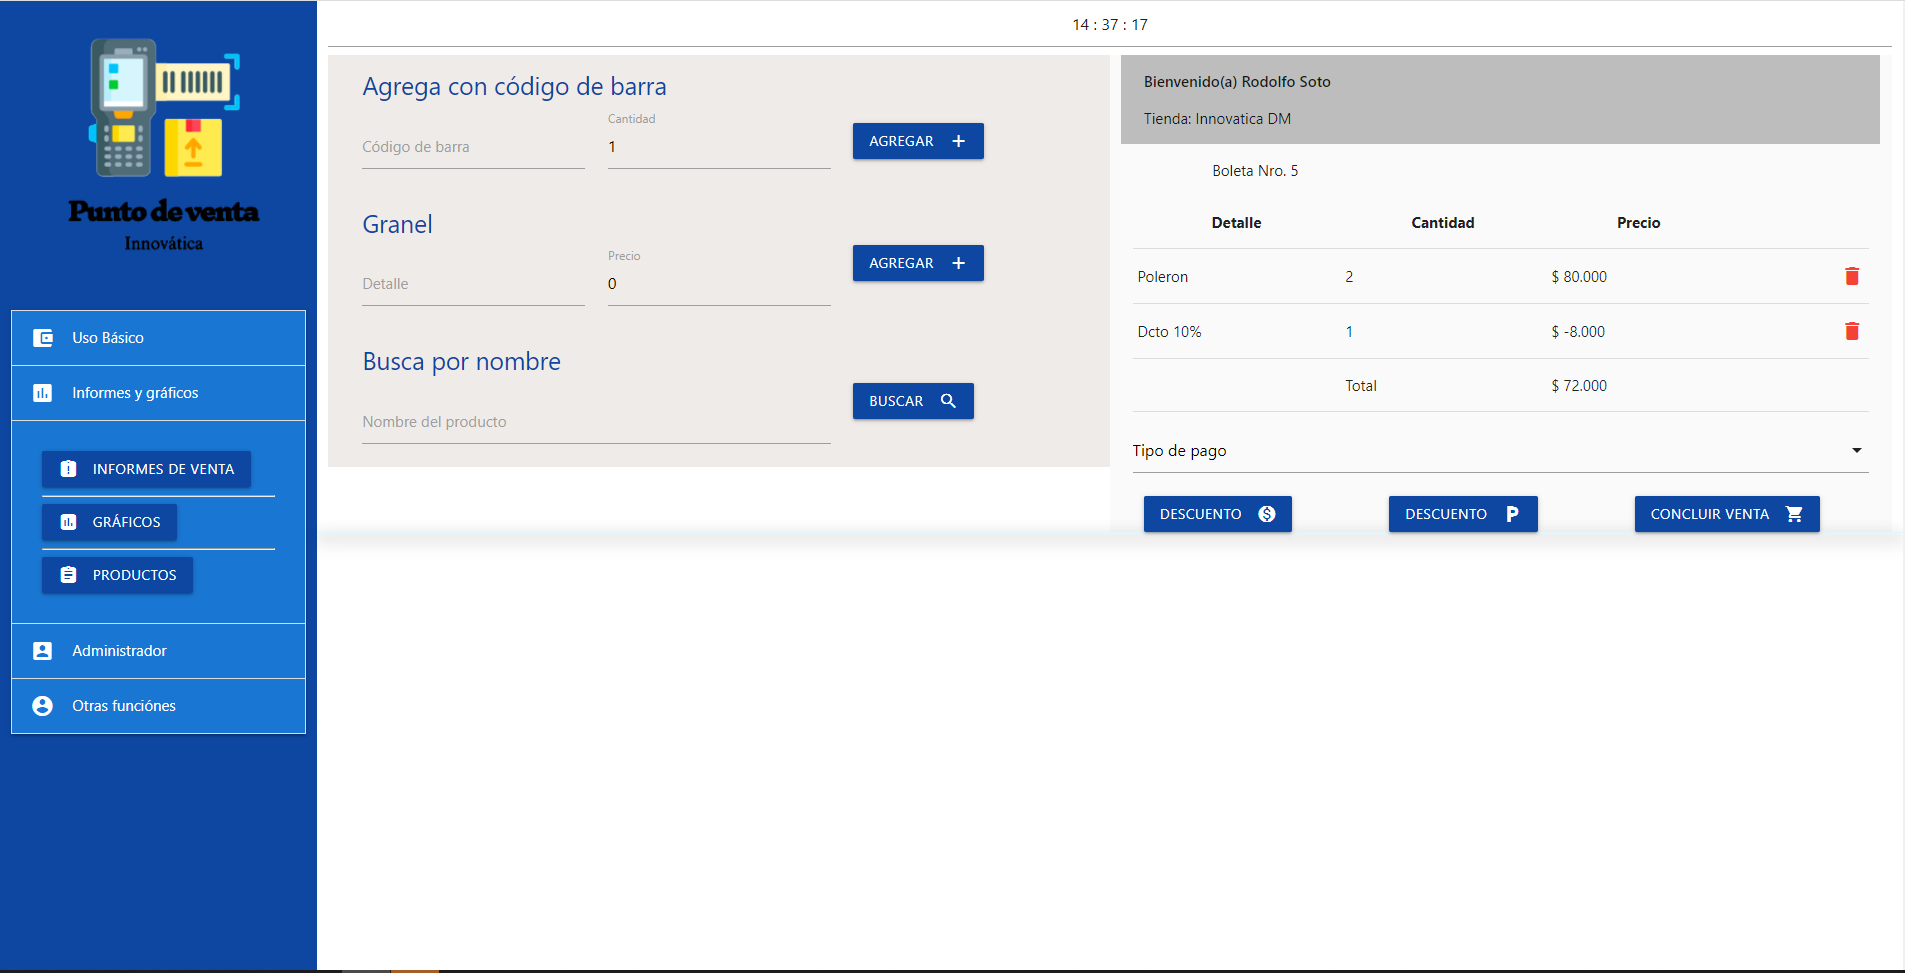Open Informes de Venta
The height and width of the screenshot is (973, 1905).
click(x=146, y=469)
